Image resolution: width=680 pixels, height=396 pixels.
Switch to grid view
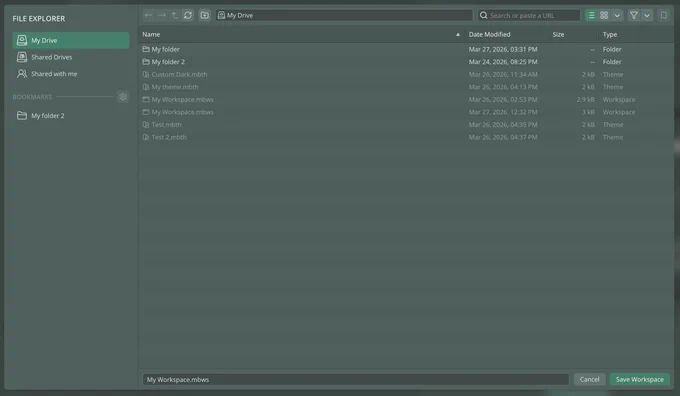tap(604, 16)
